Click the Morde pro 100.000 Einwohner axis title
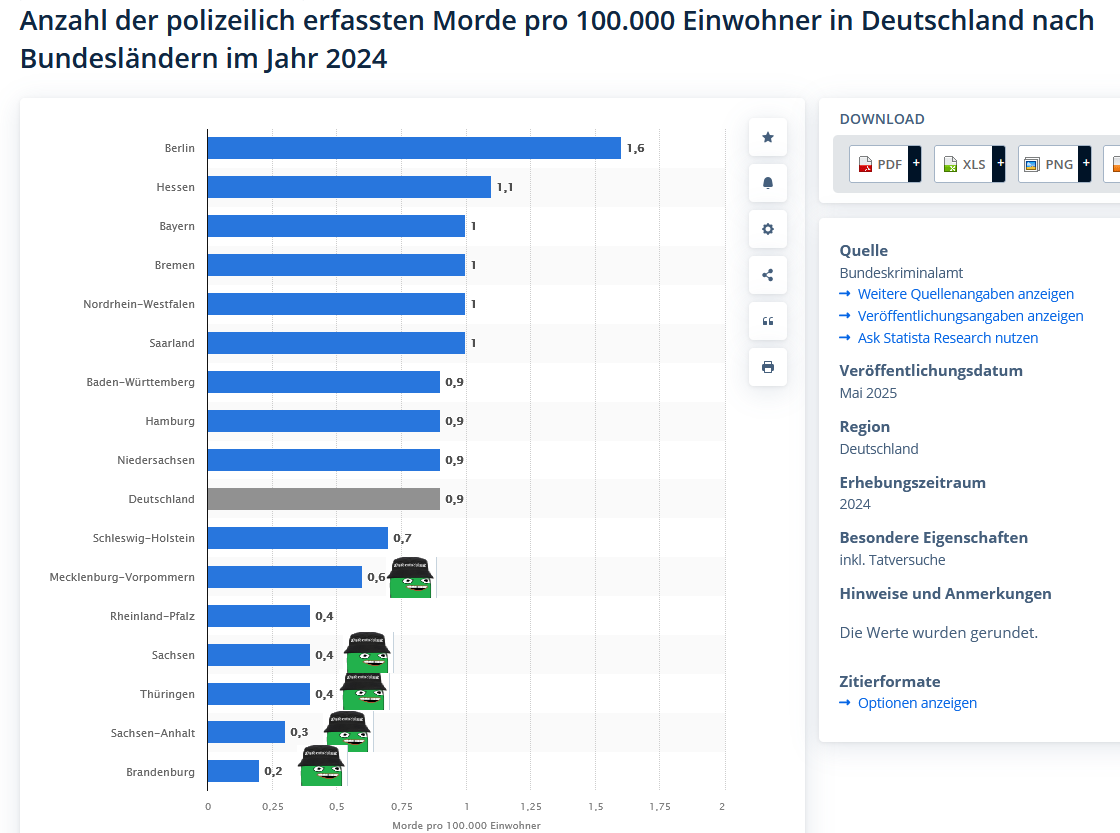Viewport: 1120px width, 833px height. click(x=466, y=826)
